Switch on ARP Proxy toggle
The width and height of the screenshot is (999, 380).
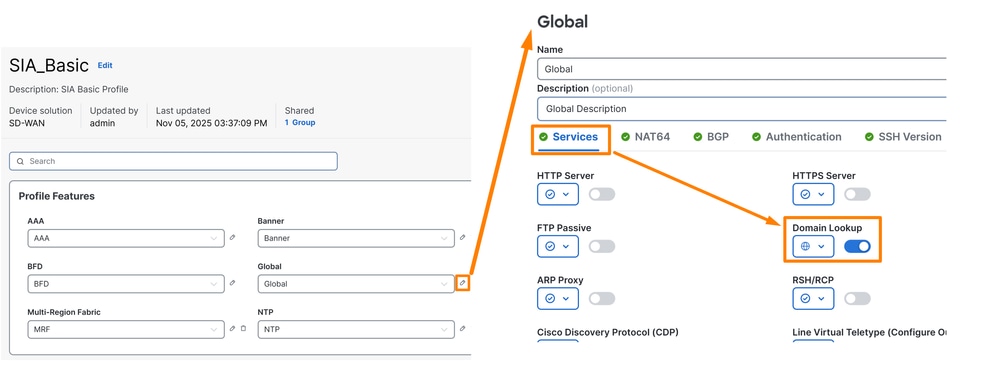pyautogui.click(x=601, y=298)
